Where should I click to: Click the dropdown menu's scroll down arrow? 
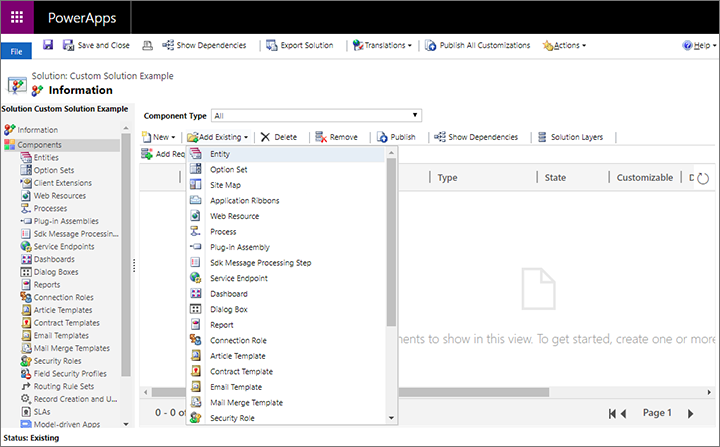coord(391,418)
